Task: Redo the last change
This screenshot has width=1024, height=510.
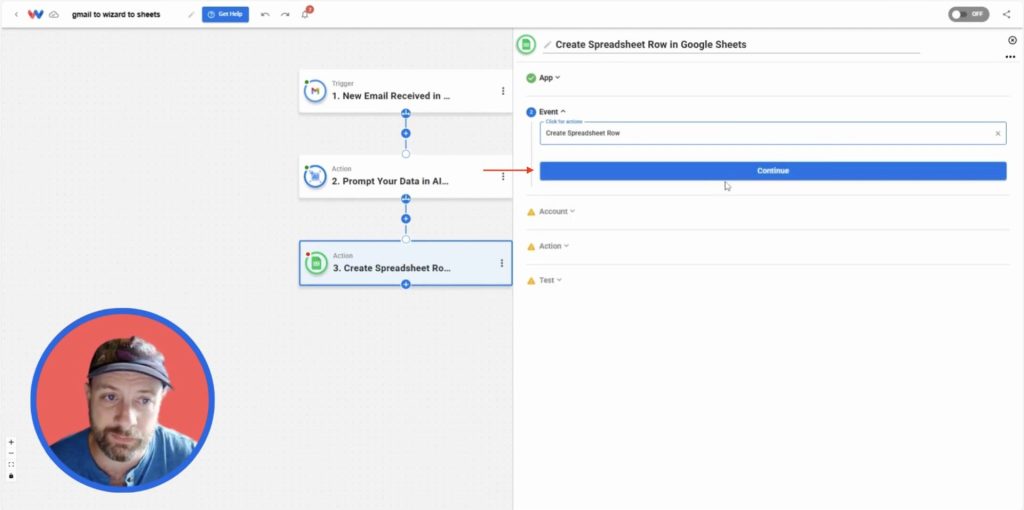Action: click(x=285, y=14)
